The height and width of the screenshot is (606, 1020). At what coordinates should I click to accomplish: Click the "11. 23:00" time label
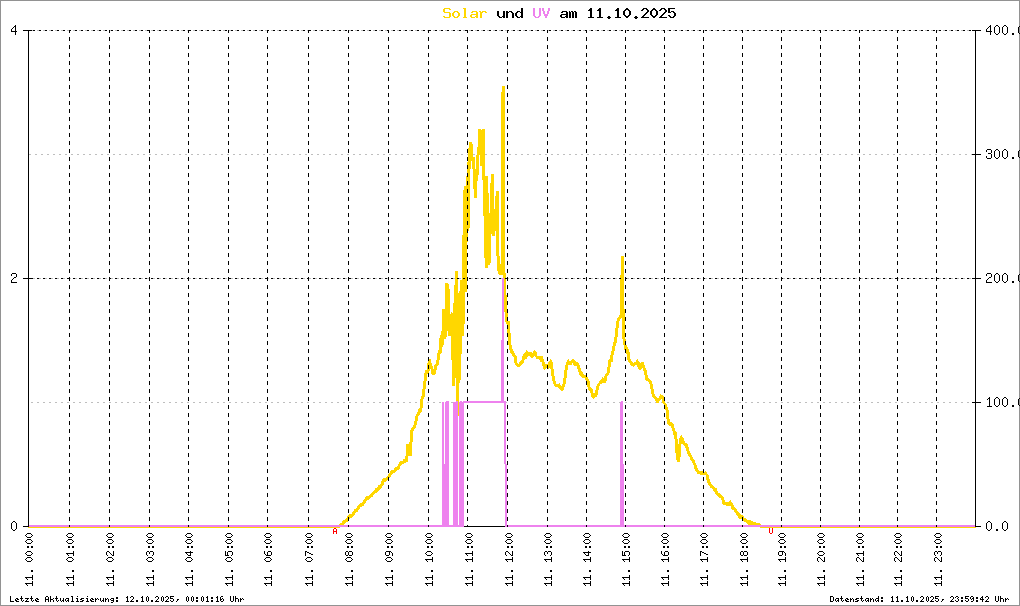pyautogui.click(x=937, y=559)
